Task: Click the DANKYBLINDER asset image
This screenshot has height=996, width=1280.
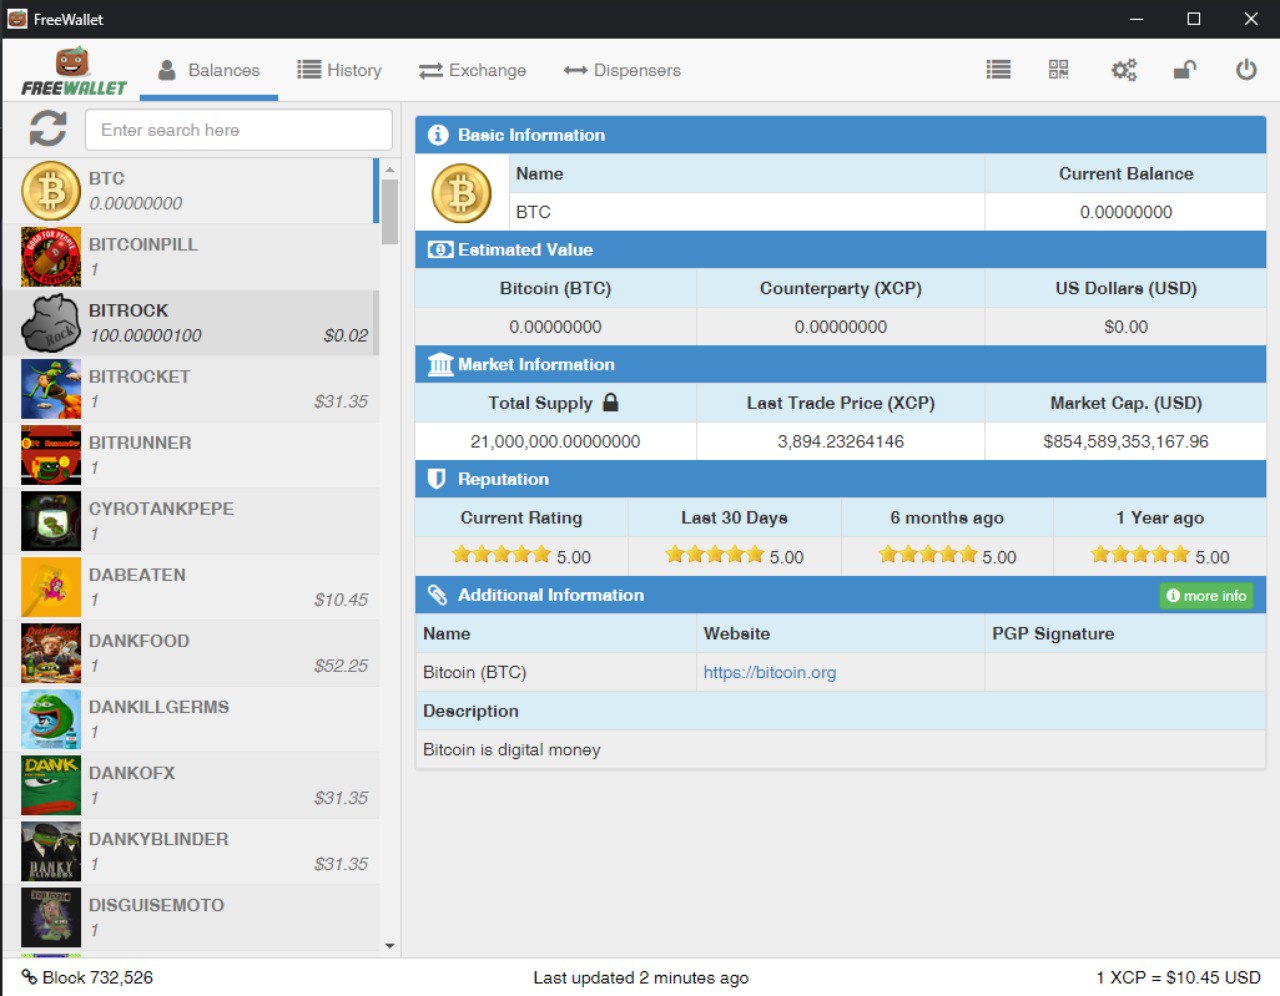Action: [51, 851]
